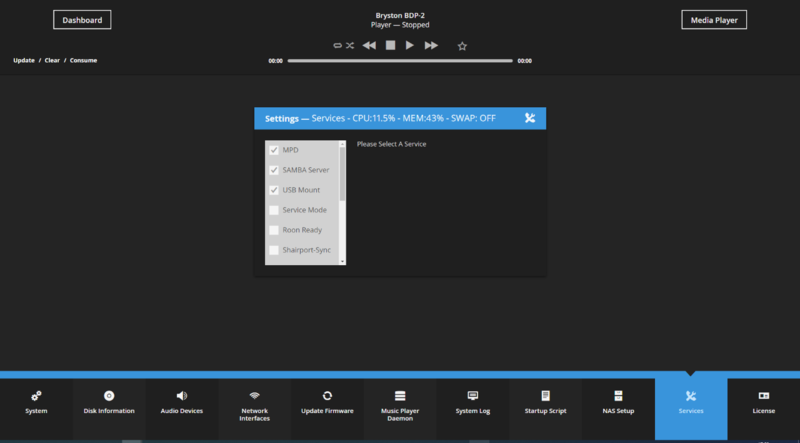The height and width of the screenshot is (443, 800).
Task: Click the star favorite icon
Action: tap(462, 46)
